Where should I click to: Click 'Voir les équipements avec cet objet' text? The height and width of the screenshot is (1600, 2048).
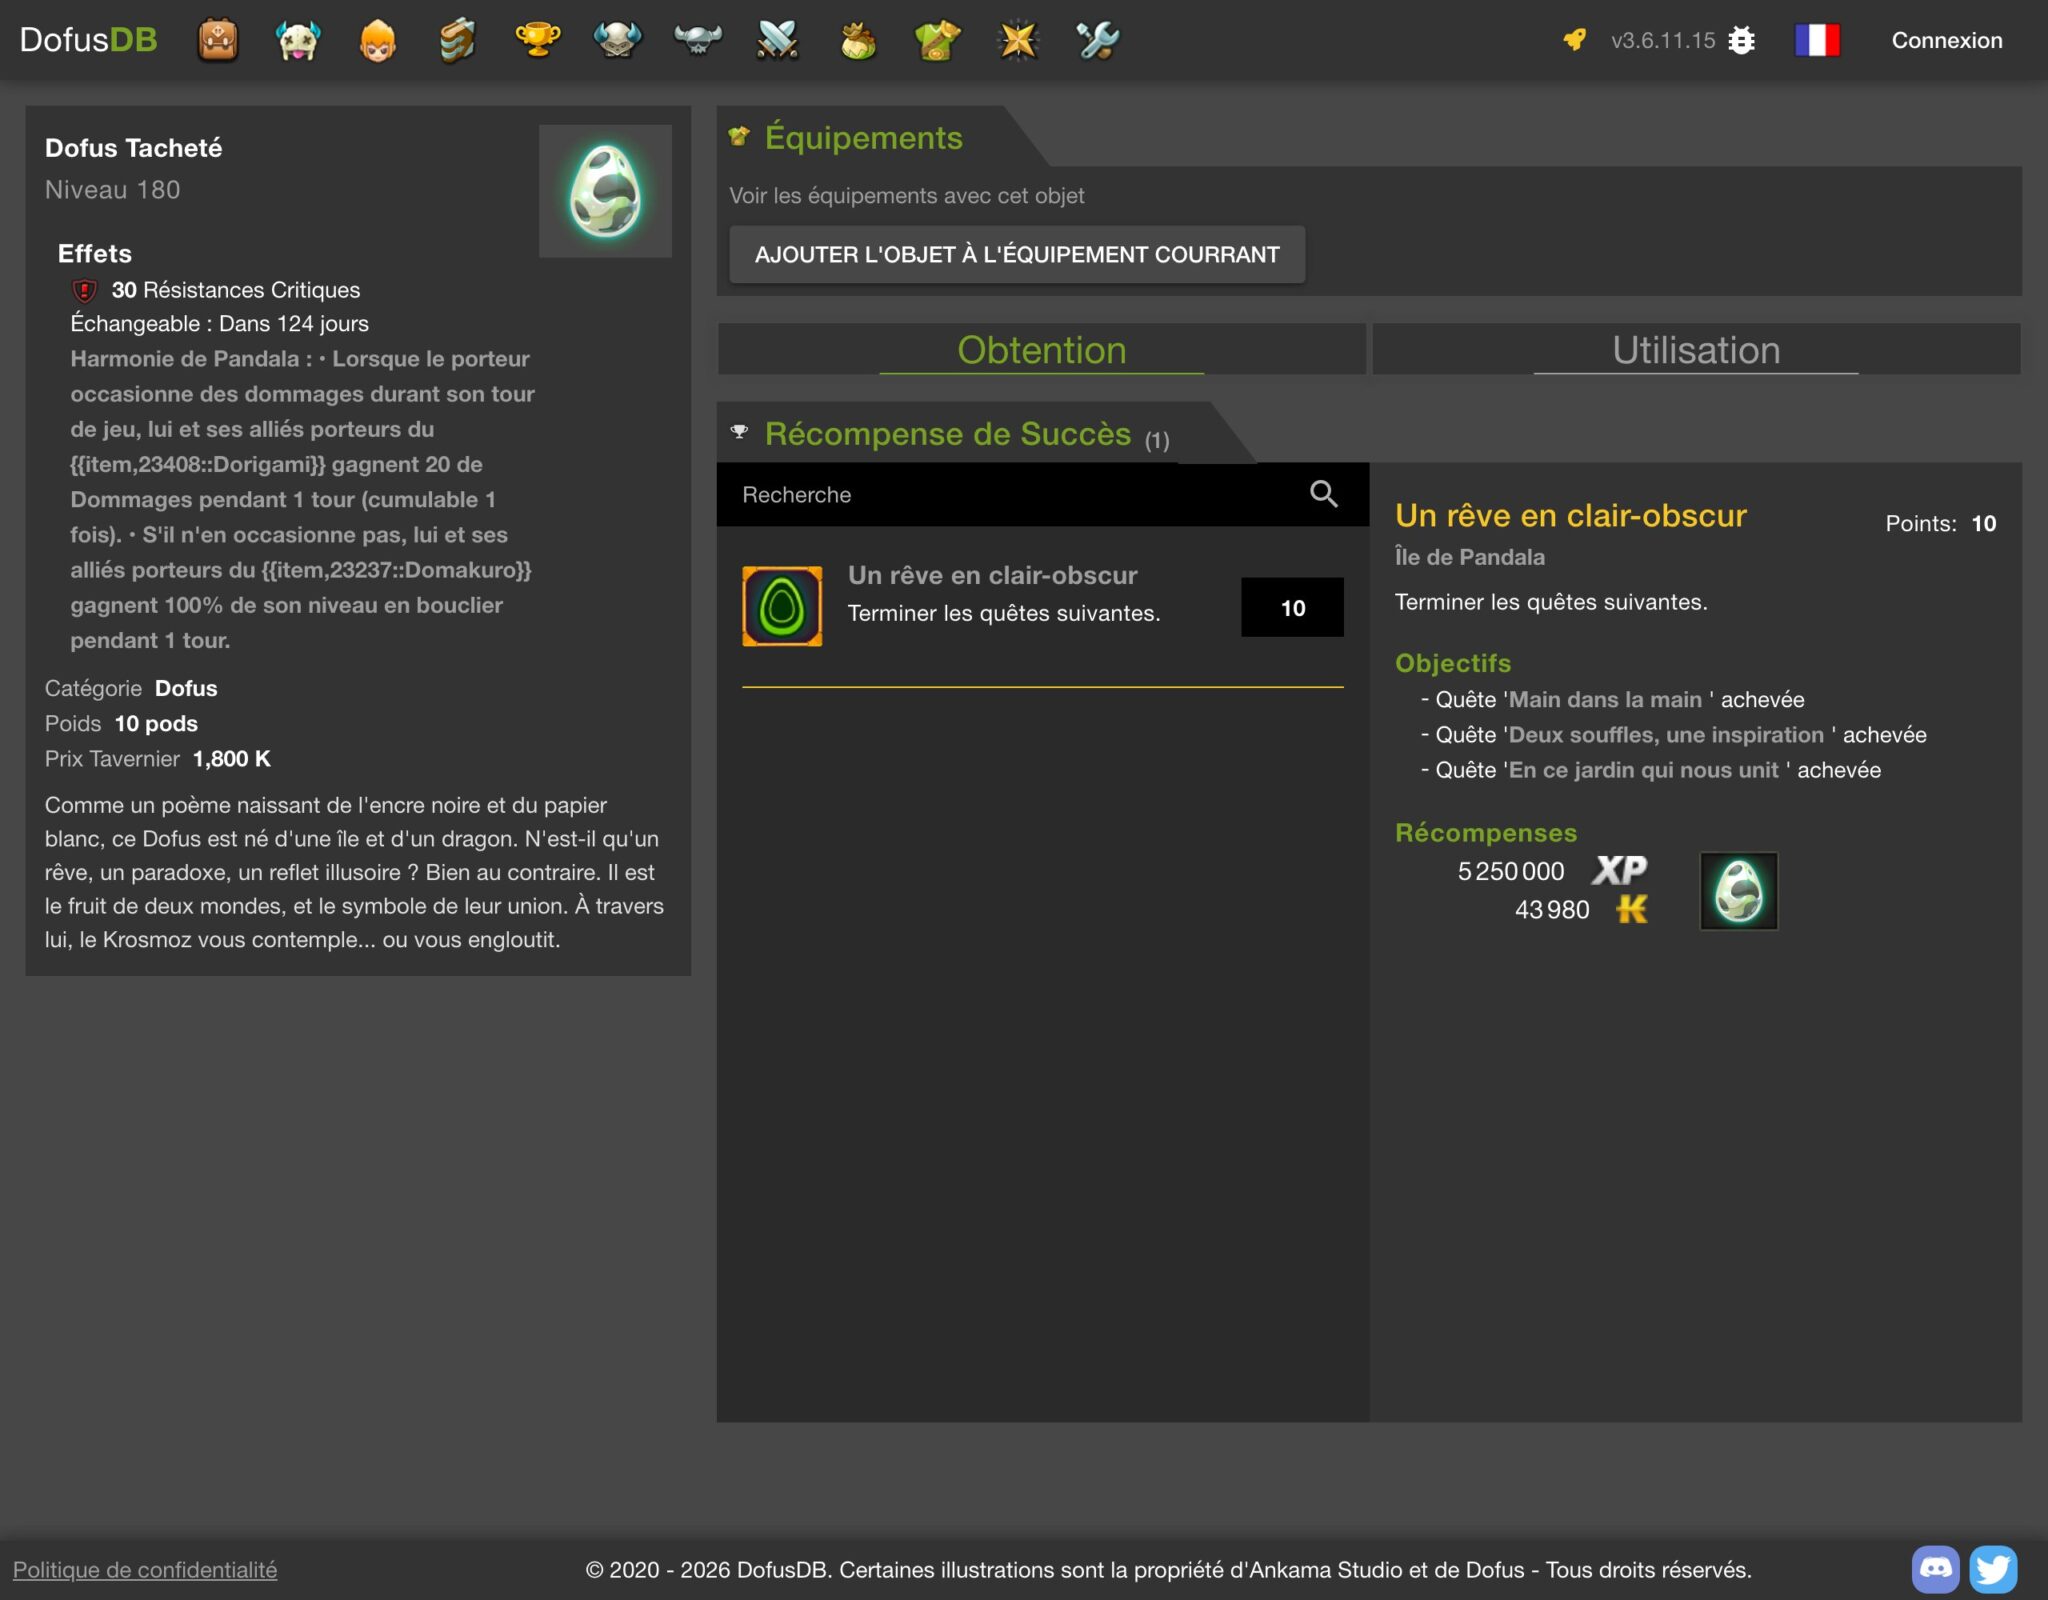[906, 195]
